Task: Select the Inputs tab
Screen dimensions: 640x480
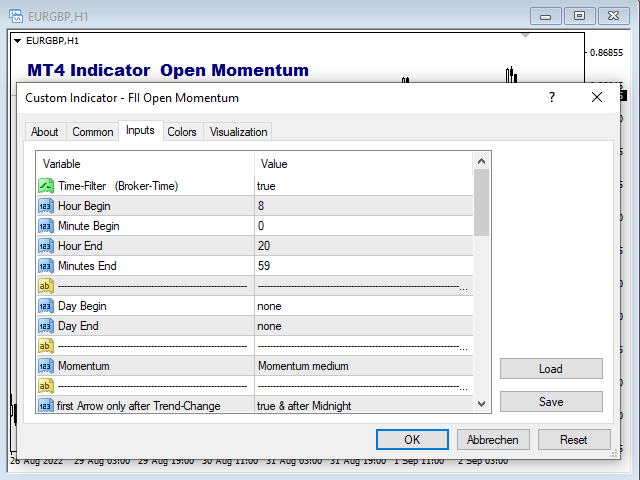Action: coord(140,130)
